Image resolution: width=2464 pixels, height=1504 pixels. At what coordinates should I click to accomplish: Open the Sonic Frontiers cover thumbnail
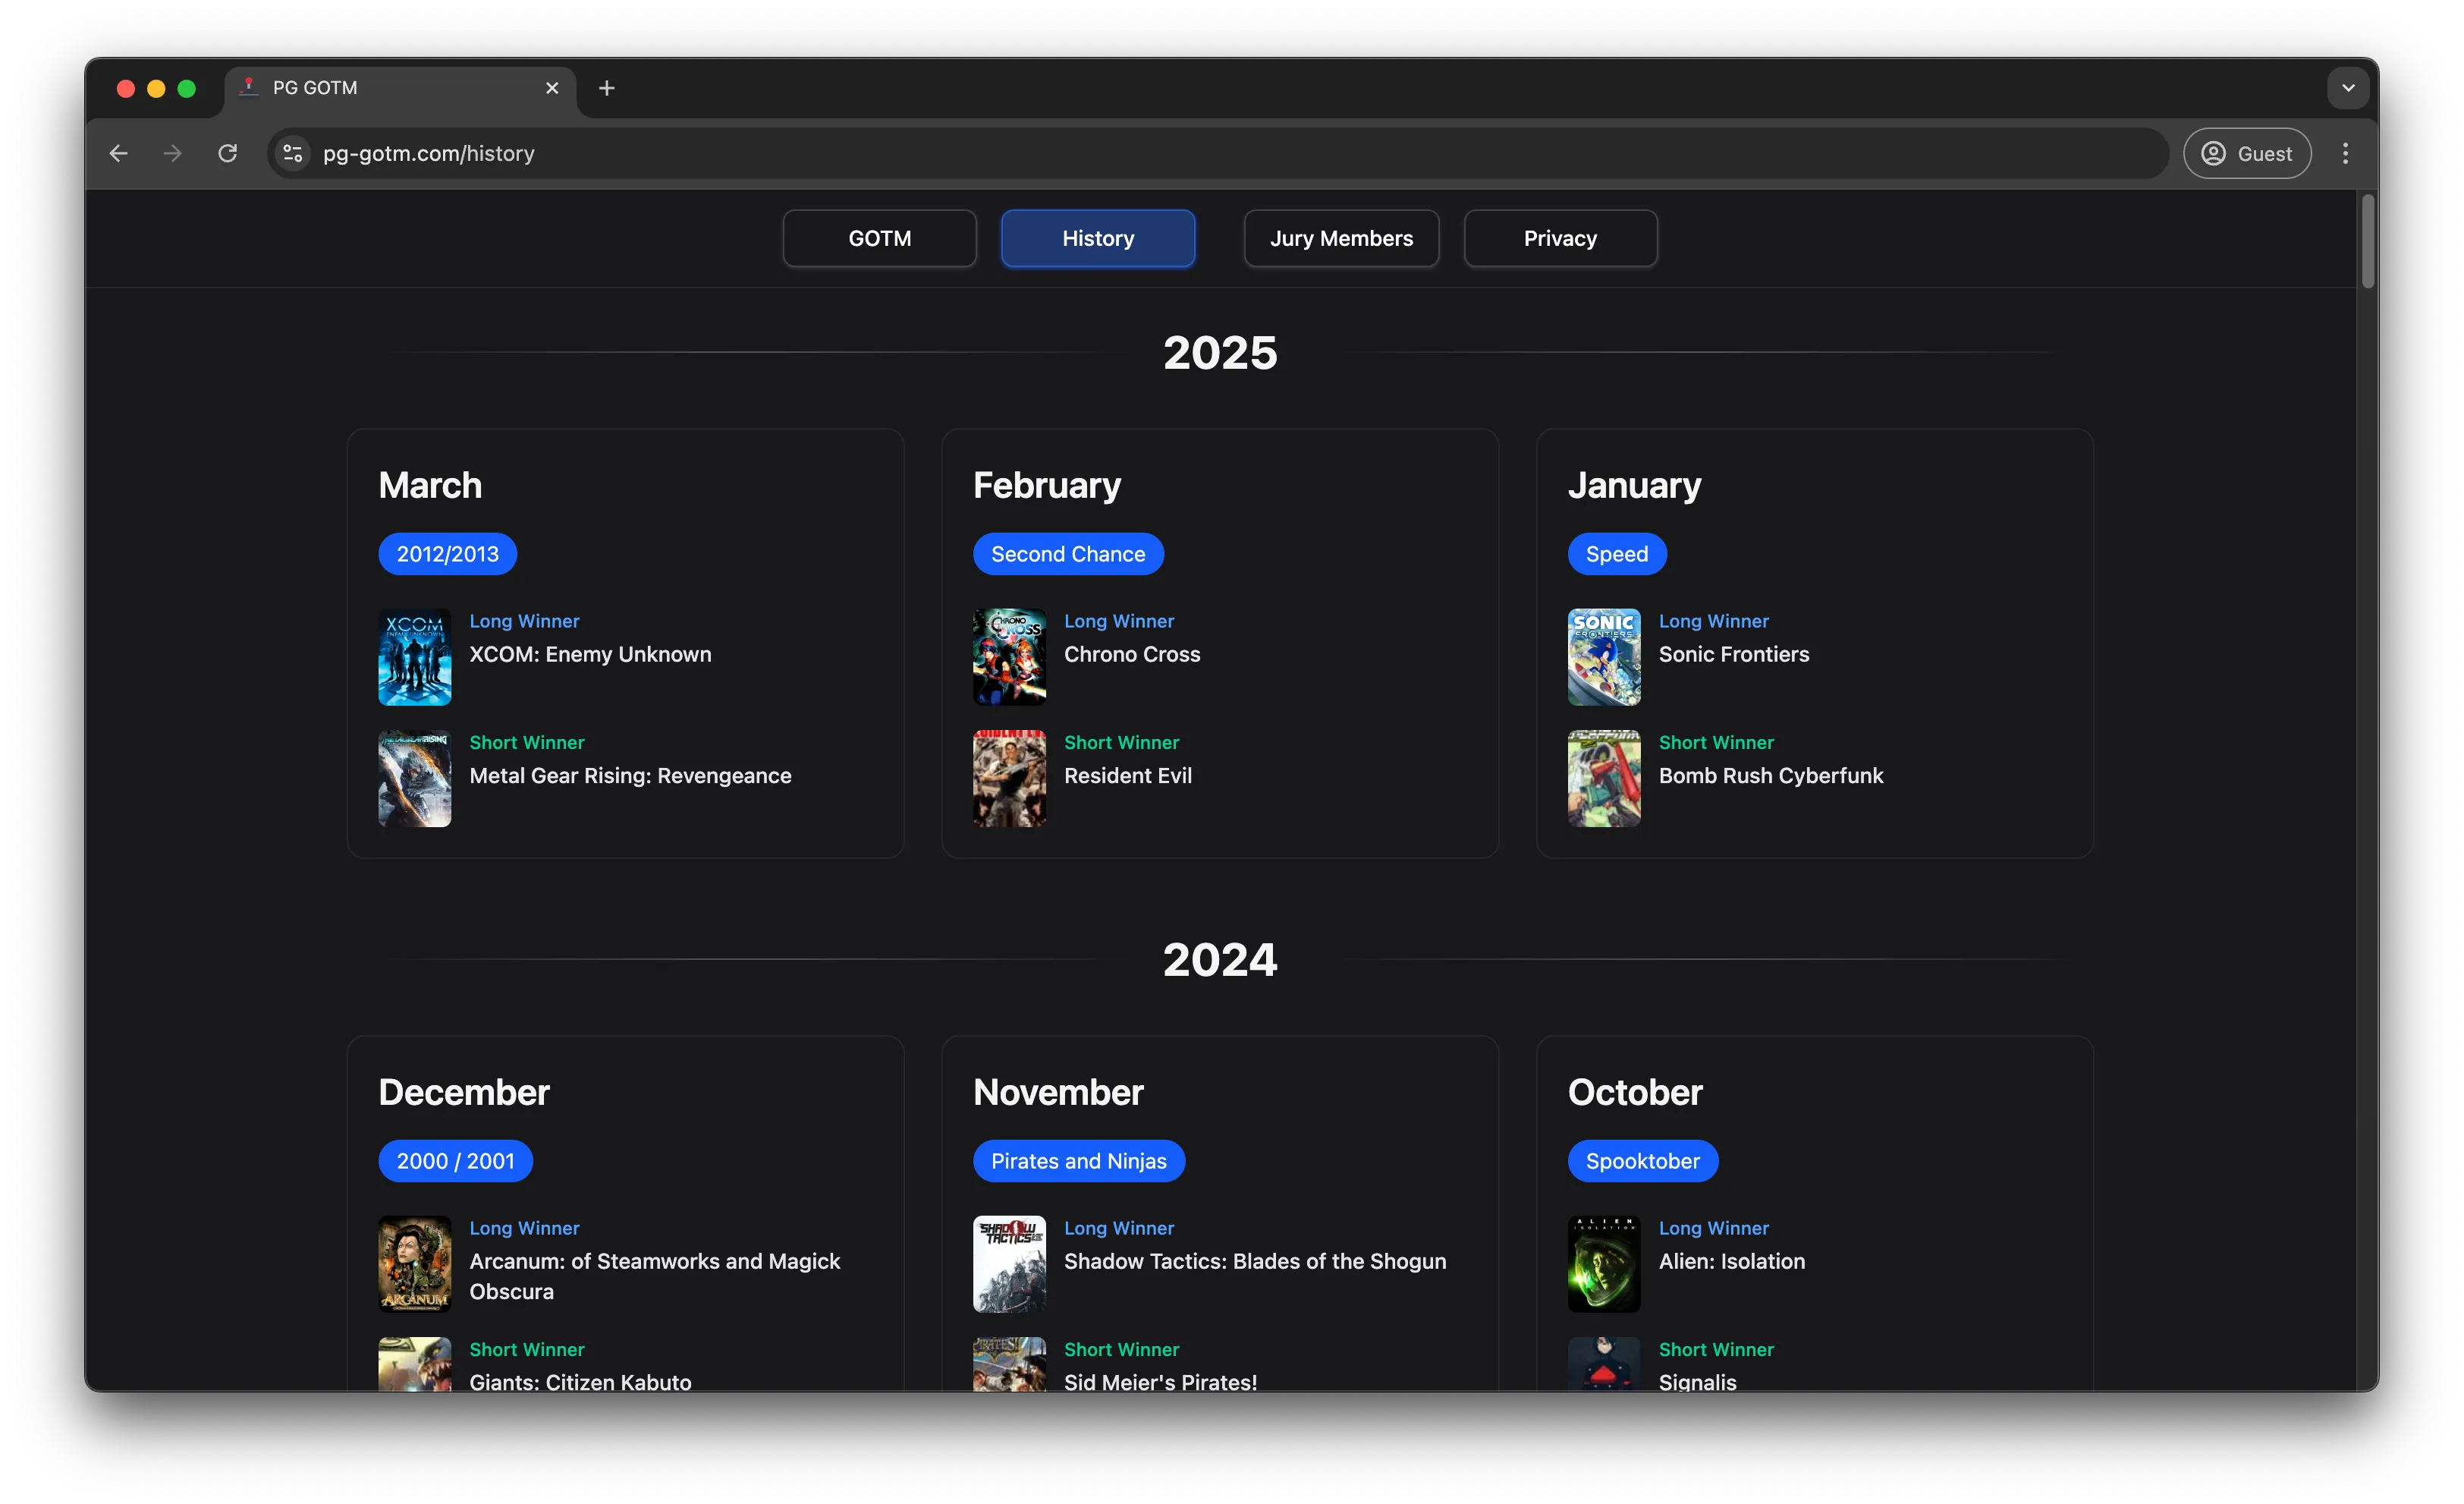click(x=1604, y=657)
